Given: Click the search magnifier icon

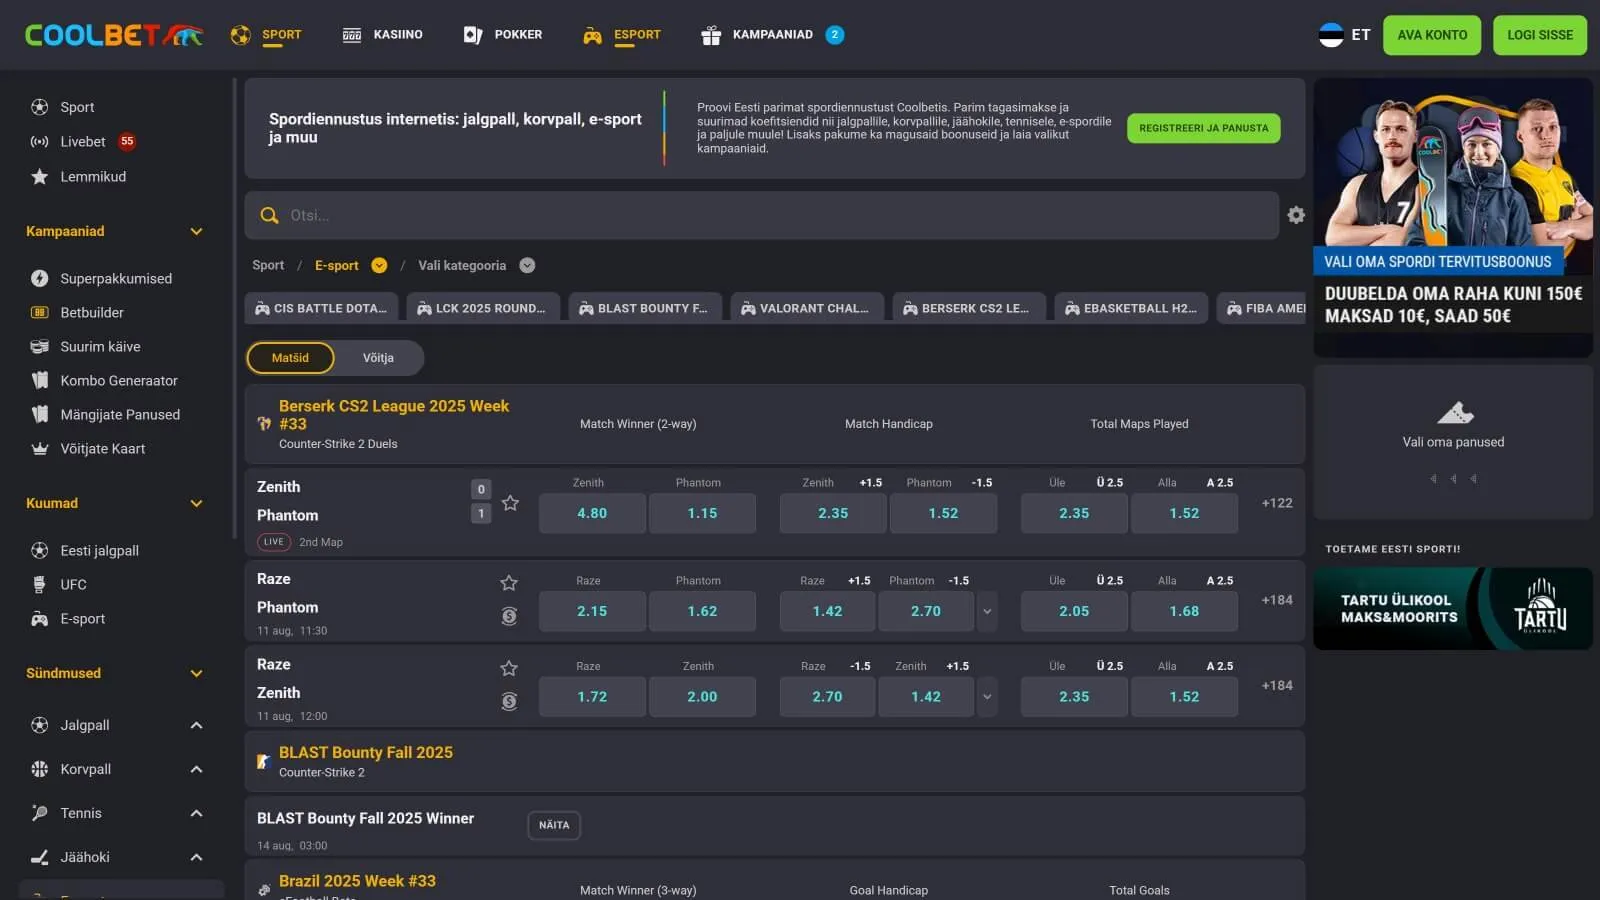Looking at the screenshot, I should point(269,215).
